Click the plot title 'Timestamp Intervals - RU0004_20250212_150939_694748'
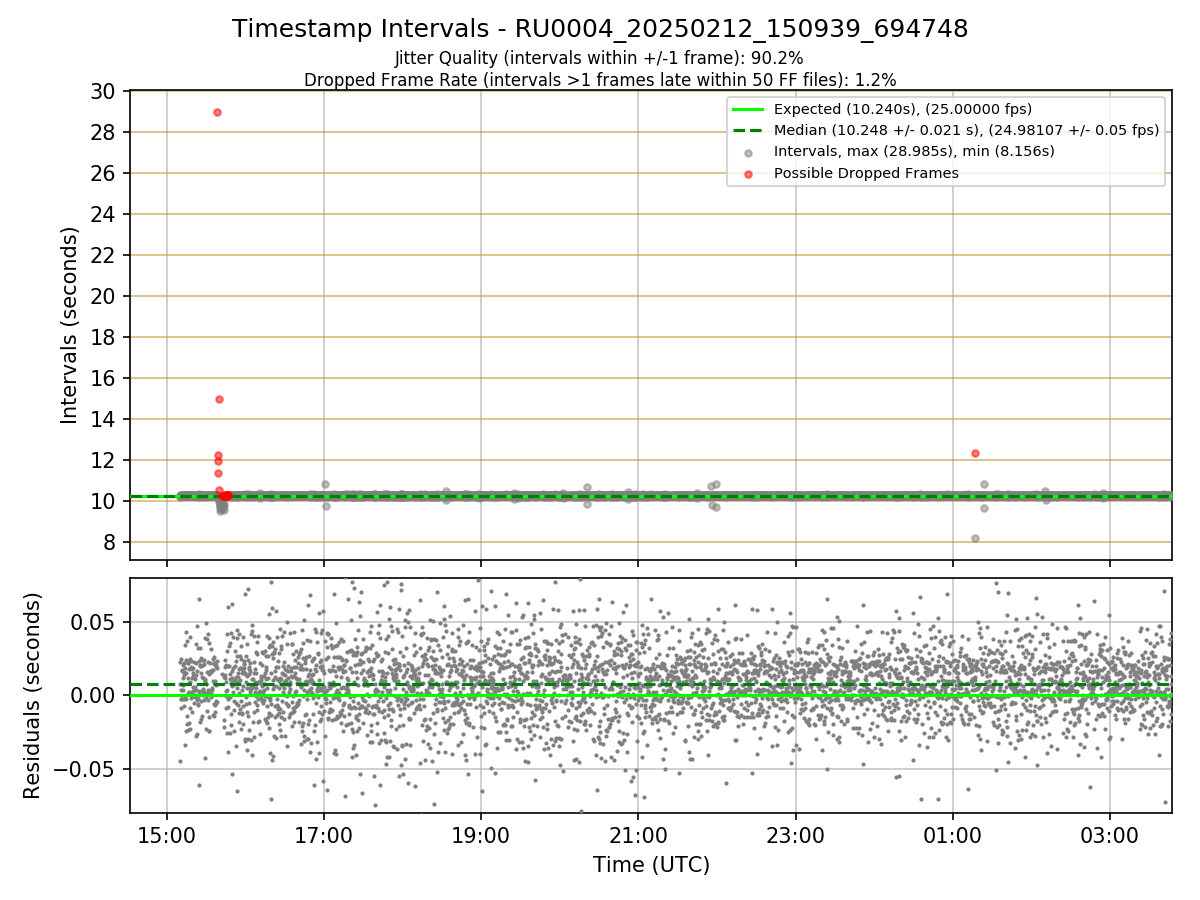 (x=600, y=29)
